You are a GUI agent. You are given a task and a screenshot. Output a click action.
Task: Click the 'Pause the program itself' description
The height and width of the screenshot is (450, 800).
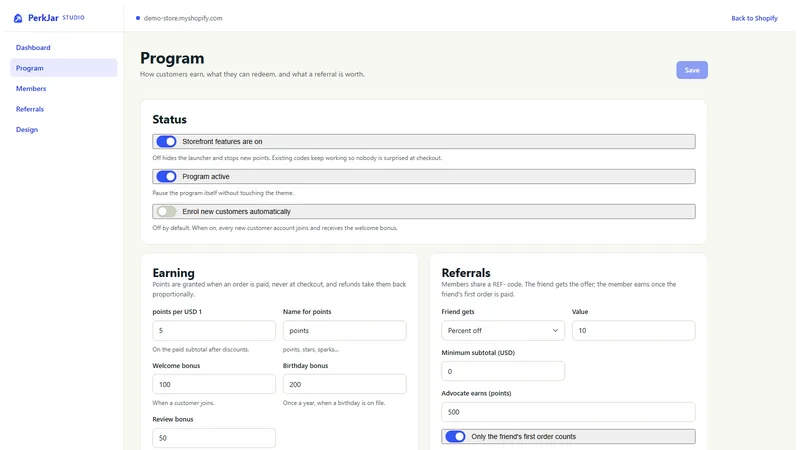pyautogui.click(x=223, y=193)
